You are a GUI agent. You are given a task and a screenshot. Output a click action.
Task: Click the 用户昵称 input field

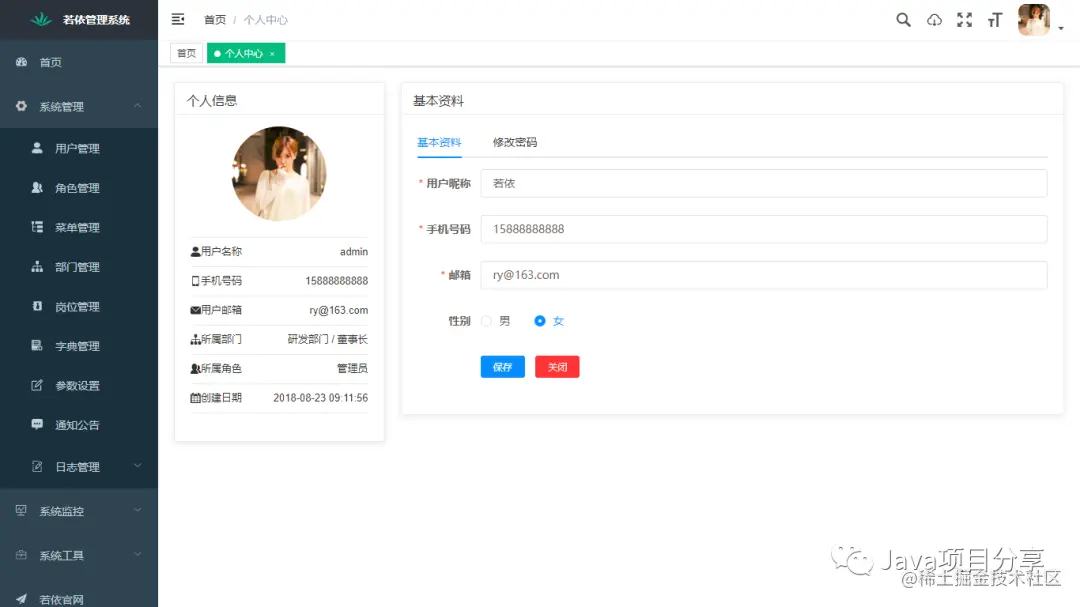[x=764, y=183]
